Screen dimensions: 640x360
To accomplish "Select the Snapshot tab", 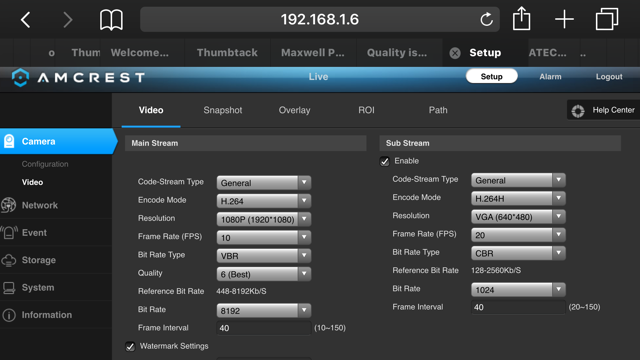I will click(222, 110).
